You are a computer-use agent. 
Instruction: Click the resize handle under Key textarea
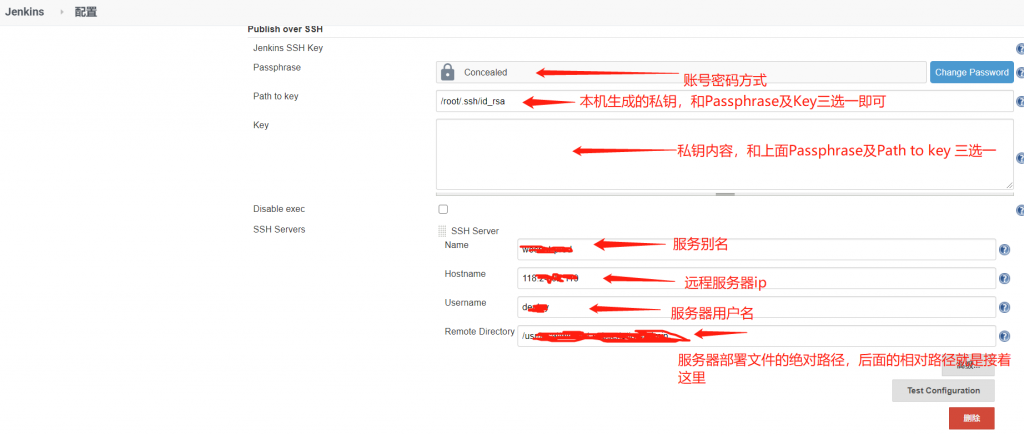coord(725,194)
